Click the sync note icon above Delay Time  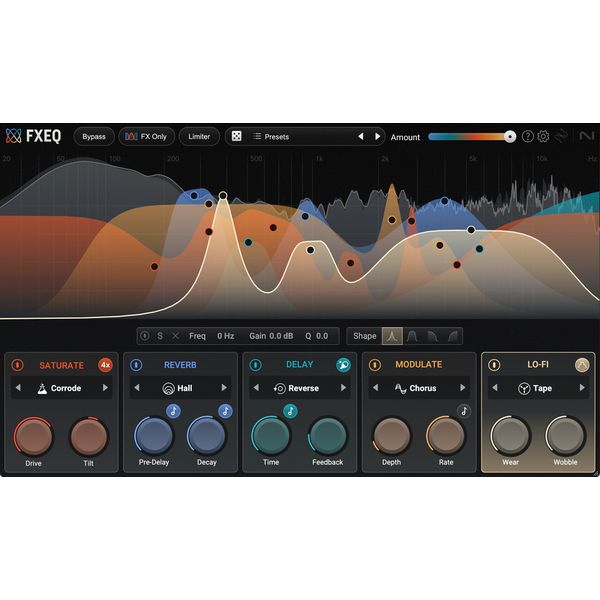coord(290,411)
